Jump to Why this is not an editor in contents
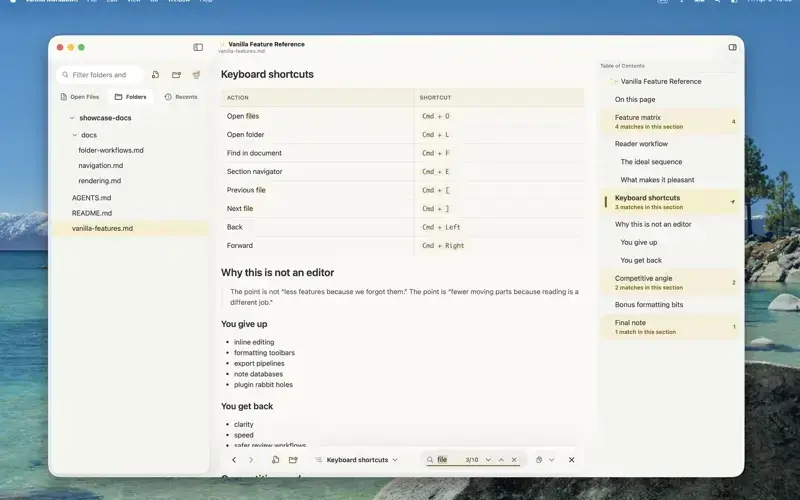The image size is (800, 500). coord(653,224)
